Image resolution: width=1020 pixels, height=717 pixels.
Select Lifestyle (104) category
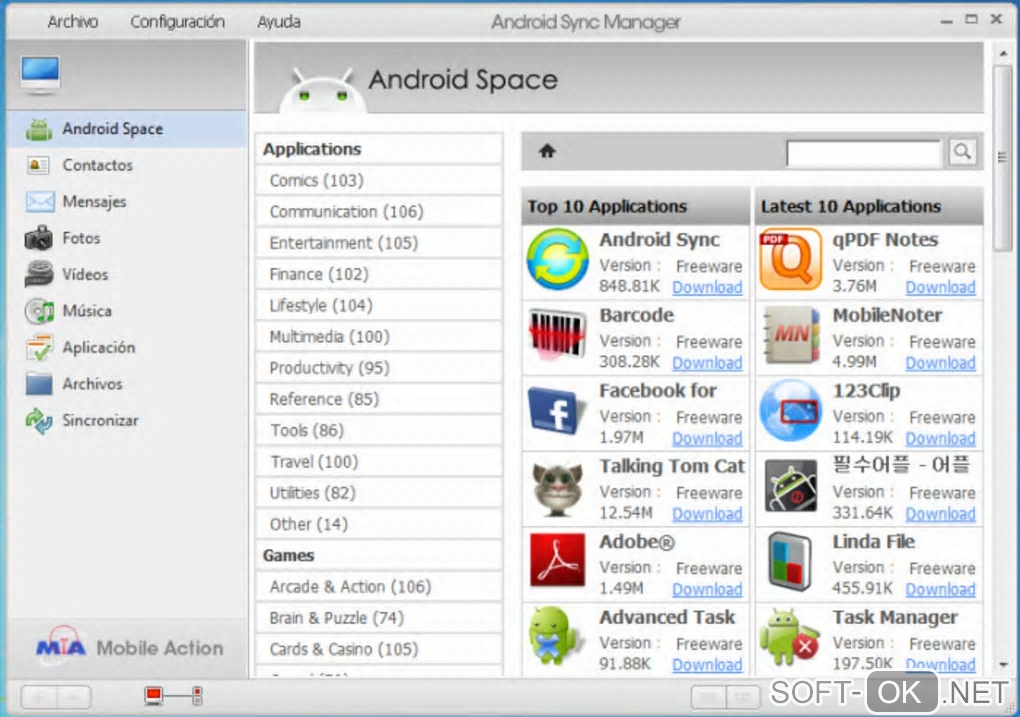click(379, 305)
